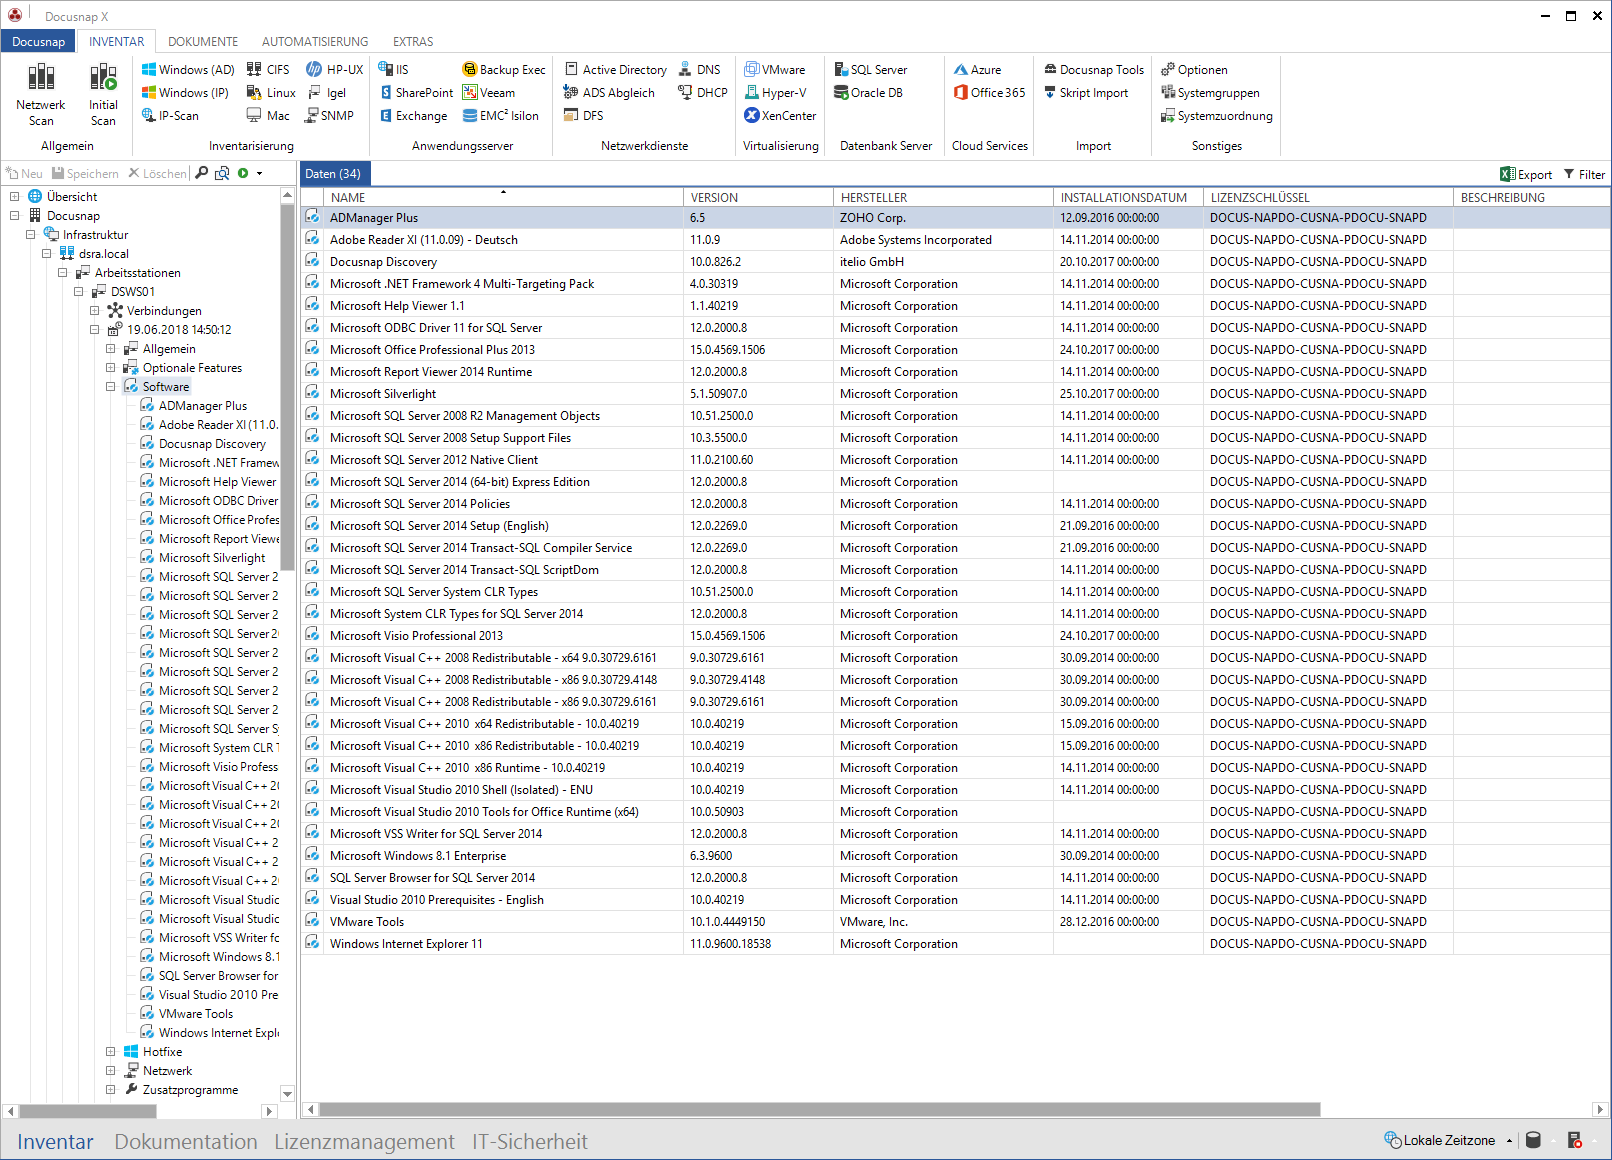Image resolution: width=1612 pixels, height=1160 pixels.
Task: Go to Dokumentation module
Action: click(186, 1142)
